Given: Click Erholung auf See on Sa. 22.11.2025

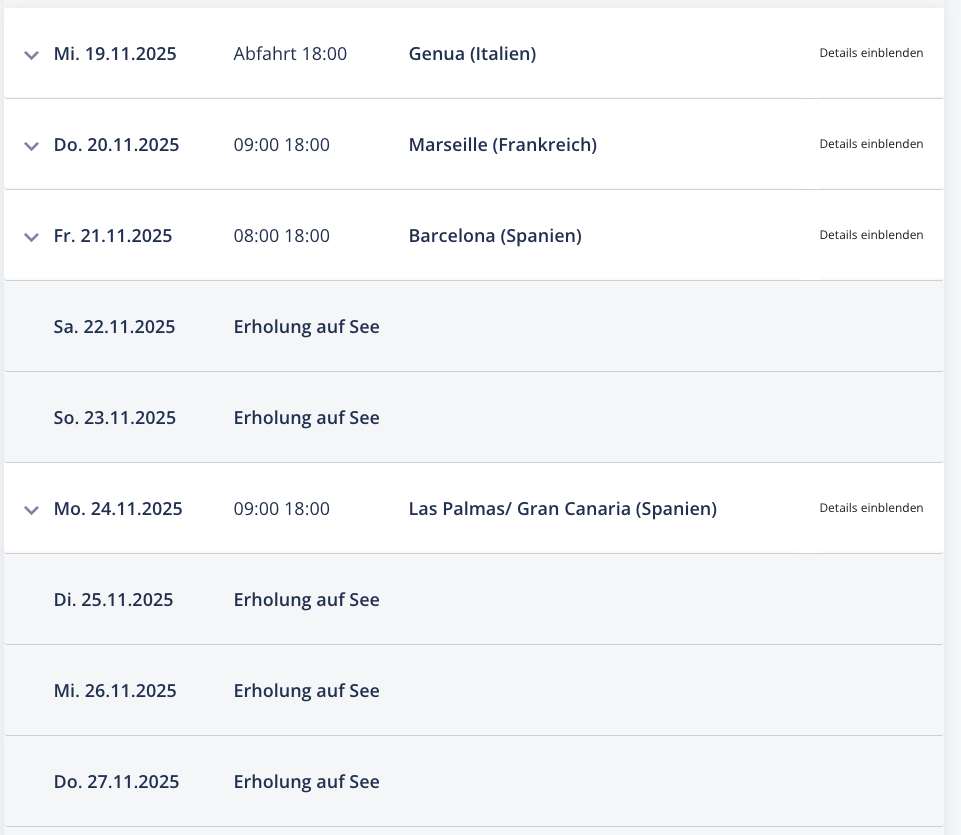Looking at the screenshot, I should coord(306,327).
